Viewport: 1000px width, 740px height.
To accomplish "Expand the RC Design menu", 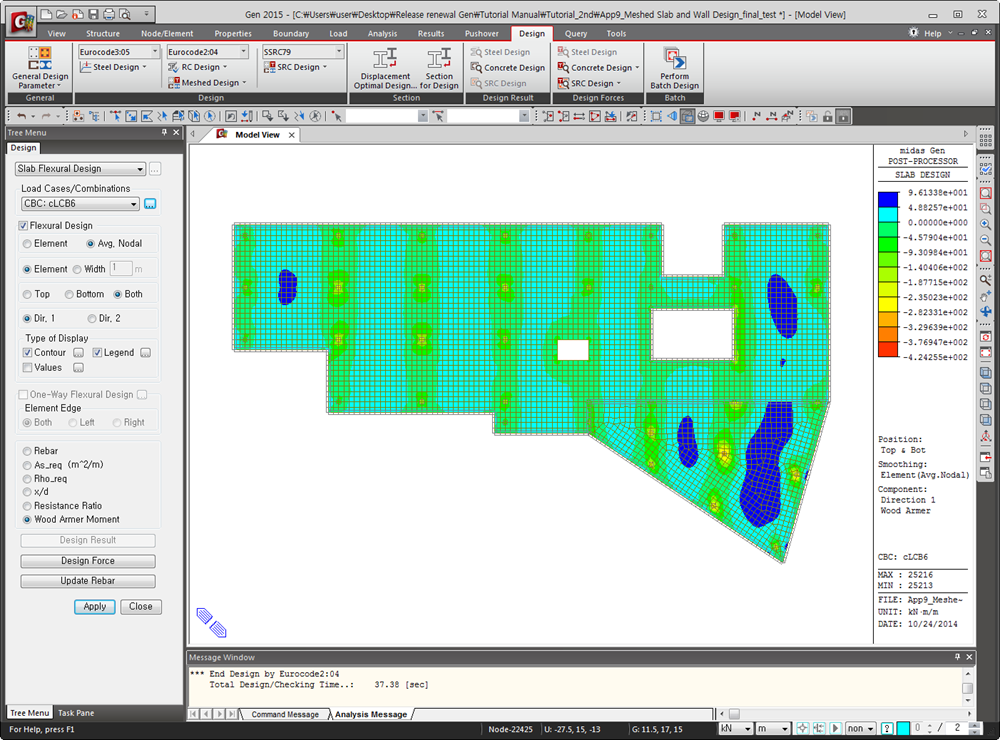I will [198, 67].
